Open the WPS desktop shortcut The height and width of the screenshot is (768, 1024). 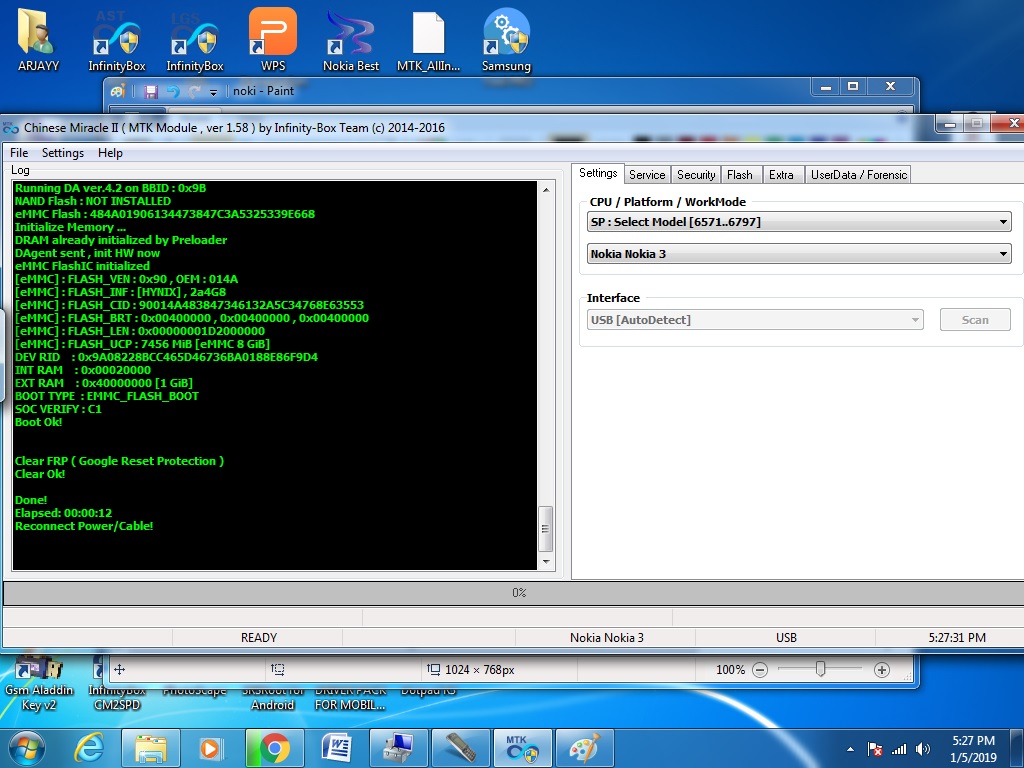point(273,39)
